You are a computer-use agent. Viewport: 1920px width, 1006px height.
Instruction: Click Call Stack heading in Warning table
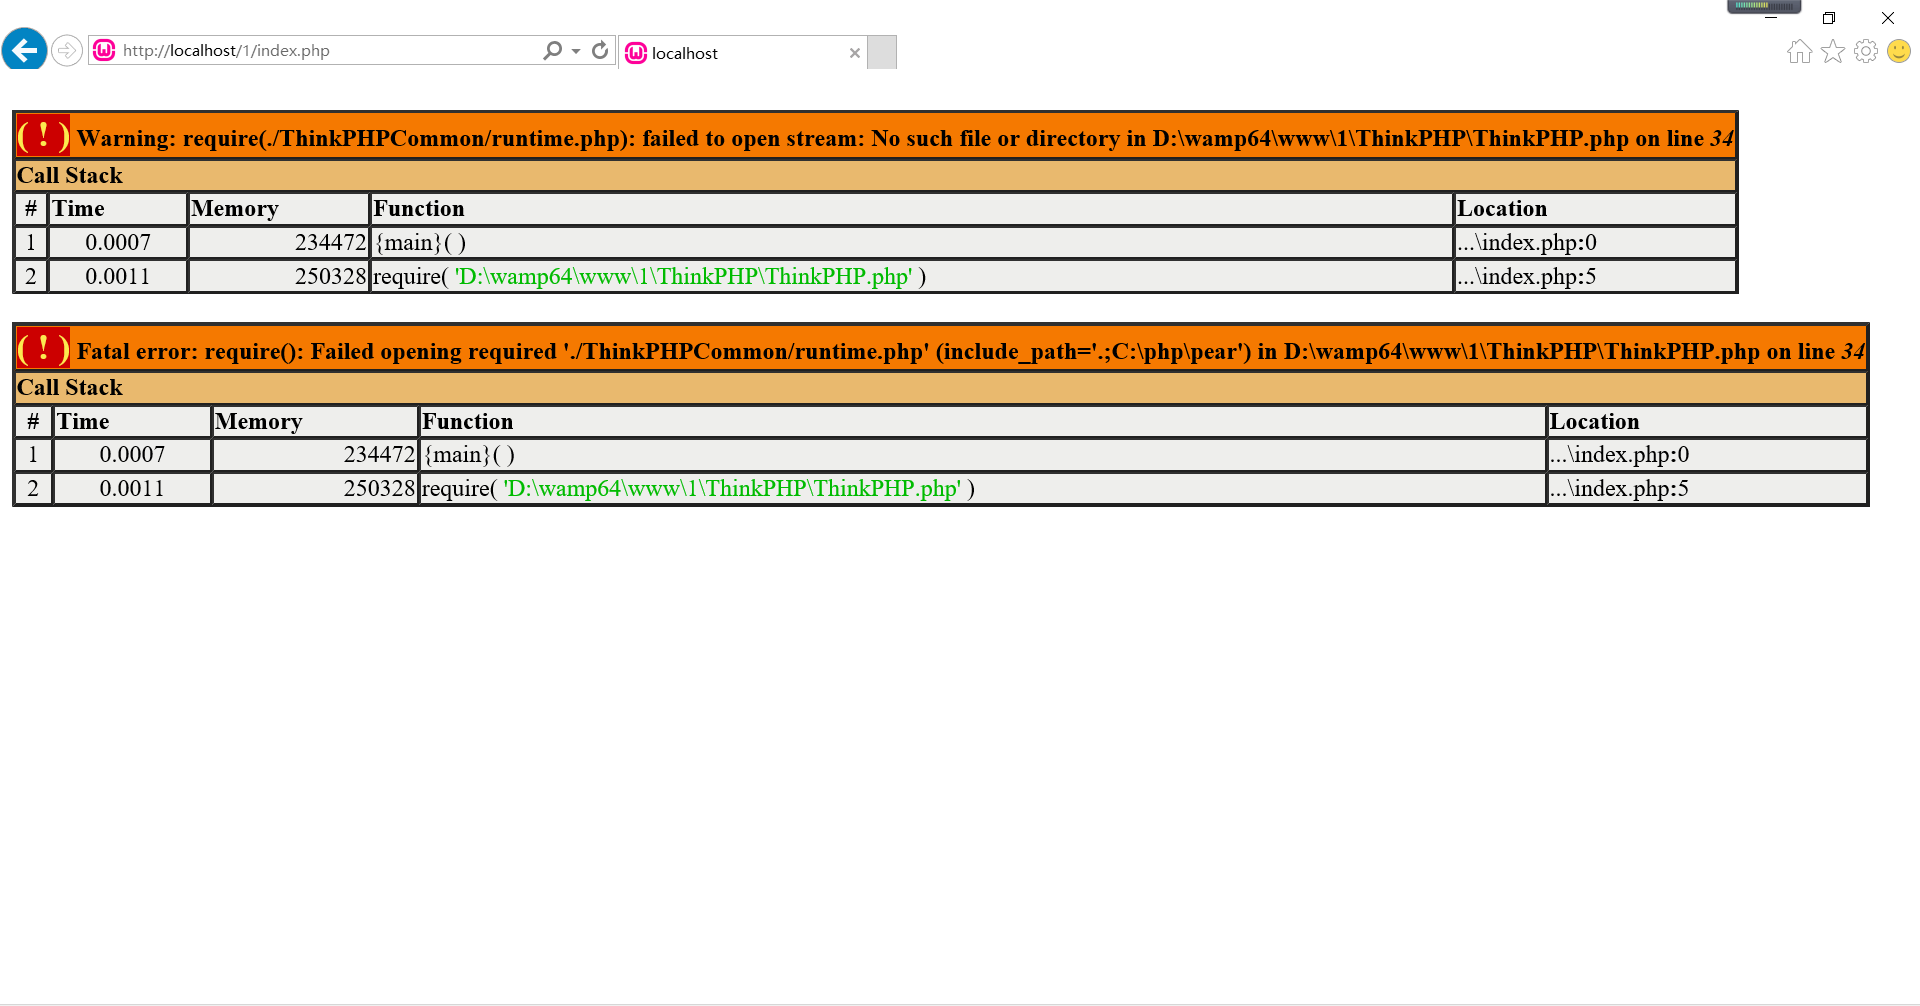point(70,175)
